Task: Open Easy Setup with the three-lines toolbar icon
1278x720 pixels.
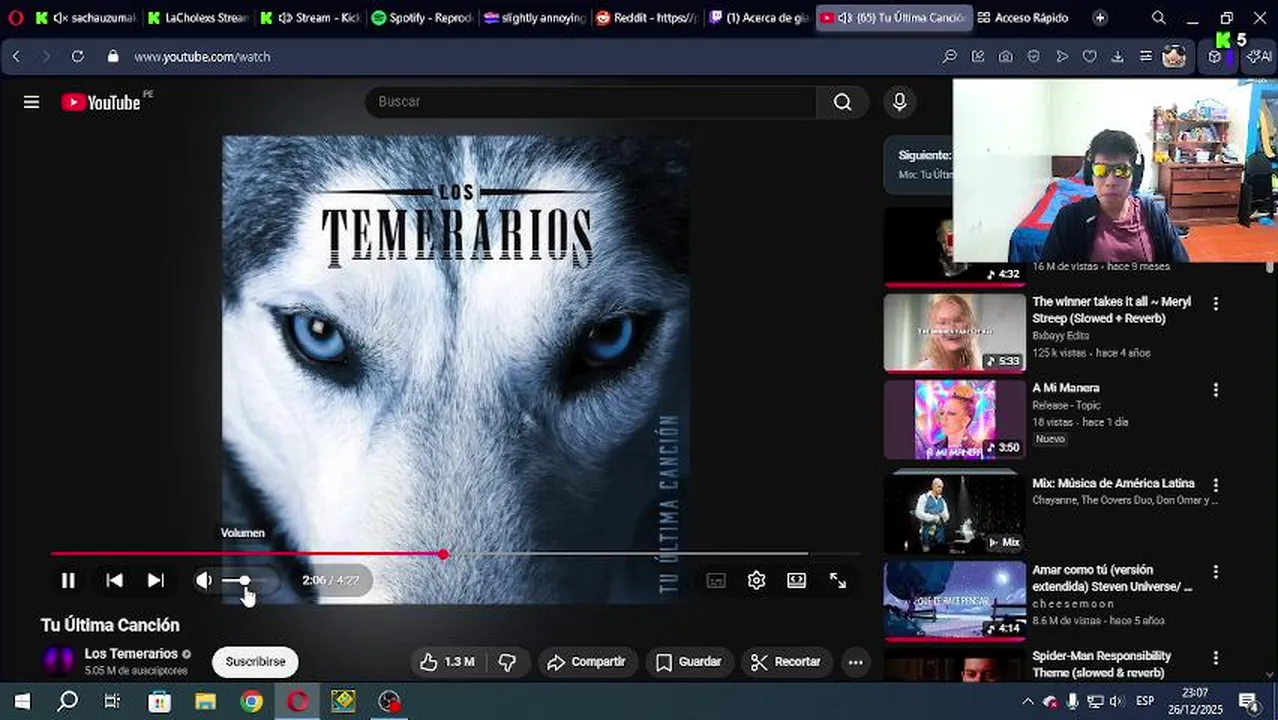Action: (1145, 57)
